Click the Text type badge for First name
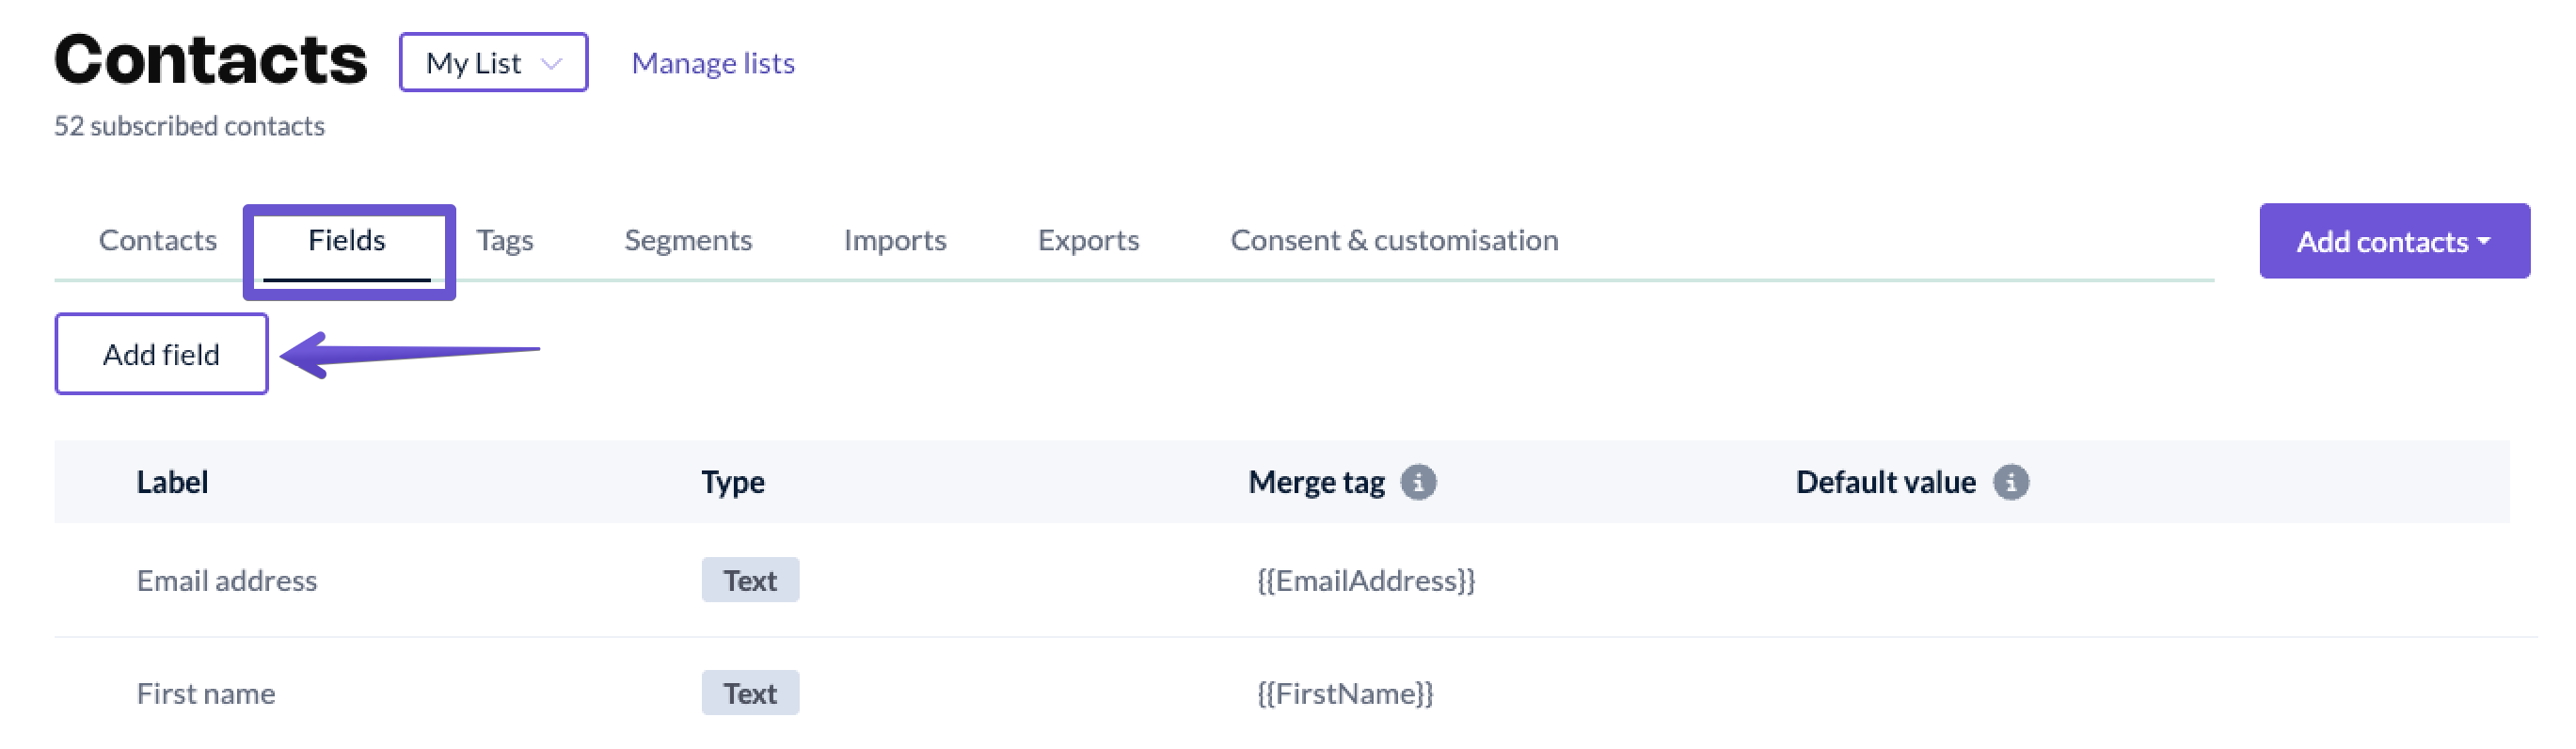The width and height of the screenshot is (2576, 749). pos(750,693)
